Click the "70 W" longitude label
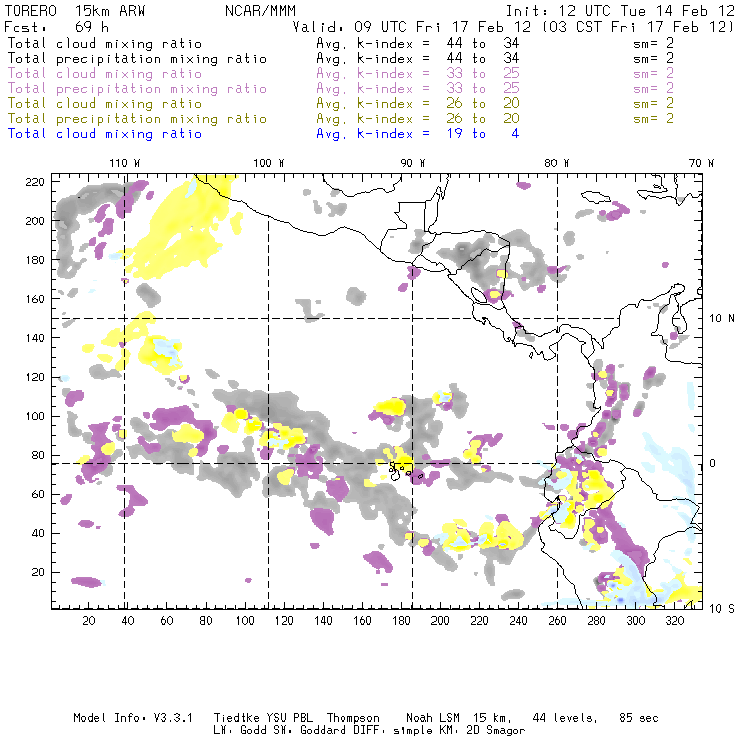The image size is (740, 740). point(701,163)
